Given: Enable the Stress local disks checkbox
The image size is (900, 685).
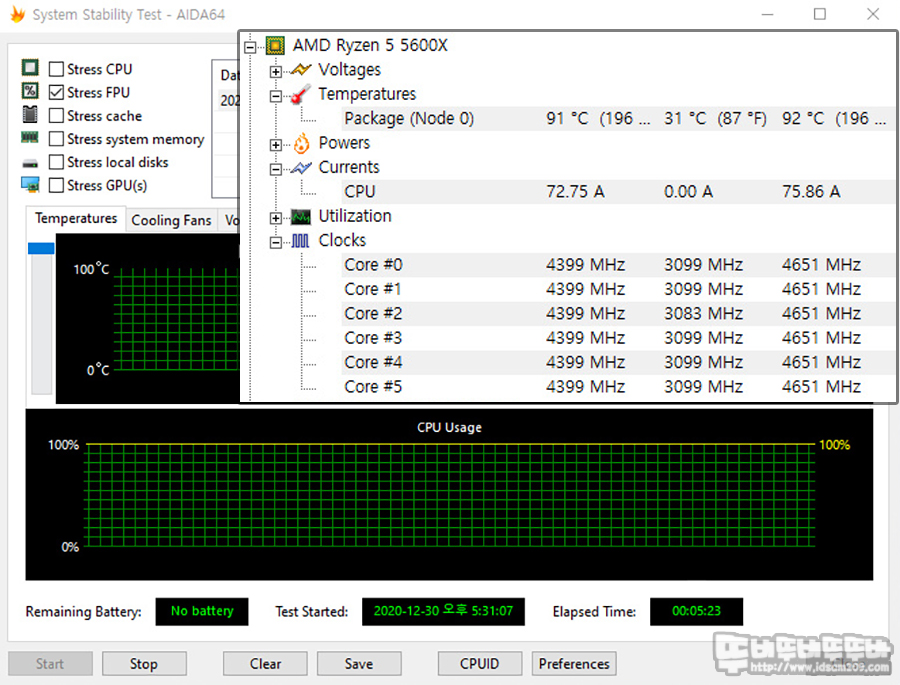Looking at the screenshot, I should (56, 162).
